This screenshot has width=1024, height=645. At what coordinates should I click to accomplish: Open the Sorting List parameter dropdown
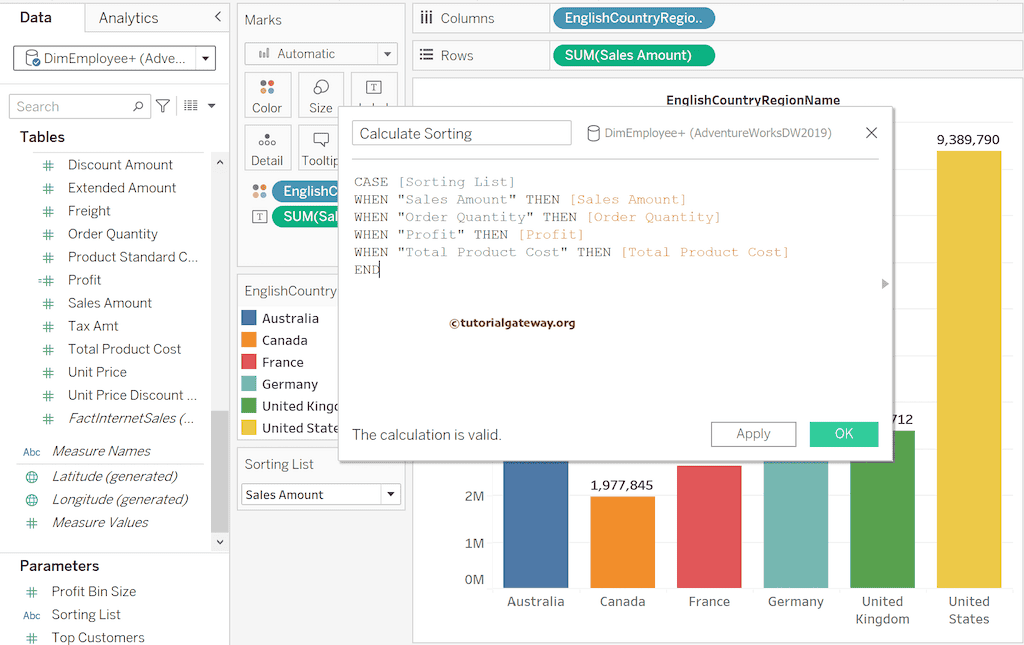390,495
